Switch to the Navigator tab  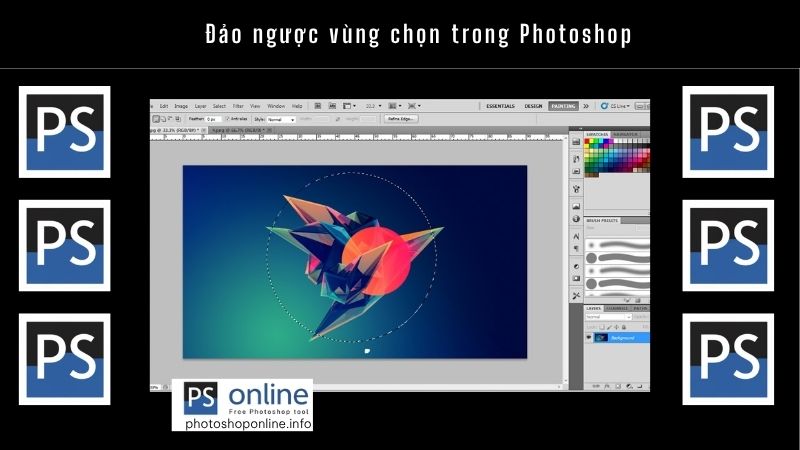[626, 134]
